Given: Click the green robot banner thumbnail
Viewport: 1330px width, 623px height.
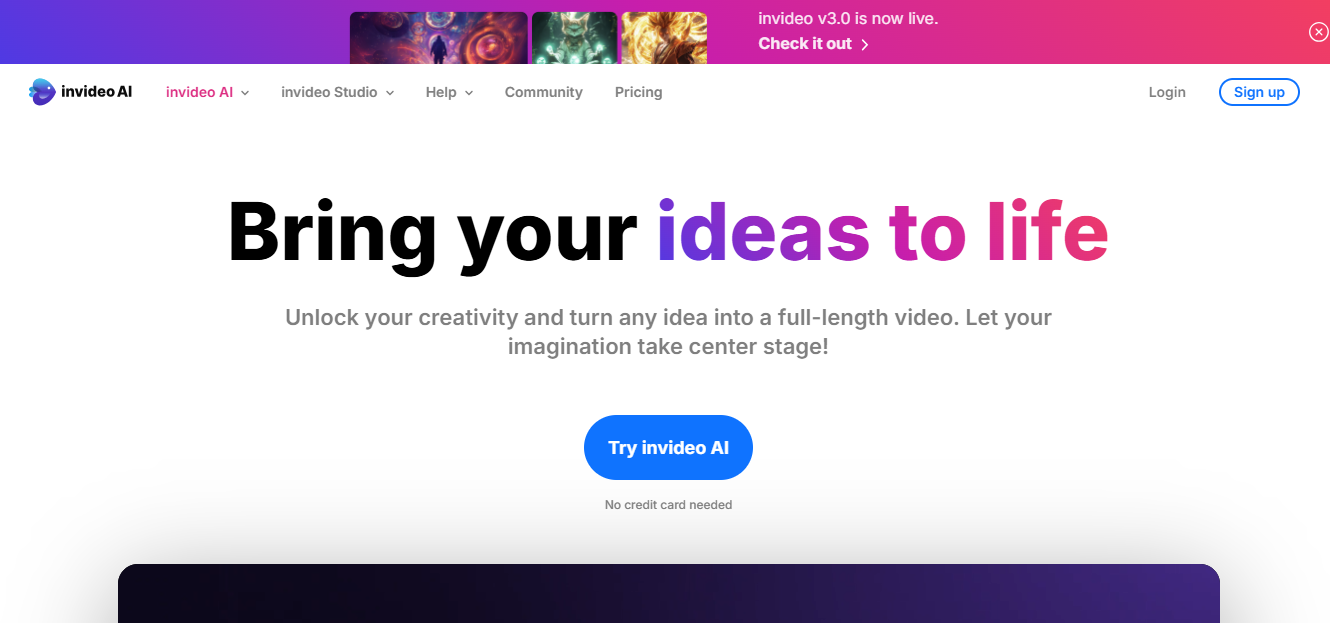Looking at the screenshot, I should click(574, 38).
